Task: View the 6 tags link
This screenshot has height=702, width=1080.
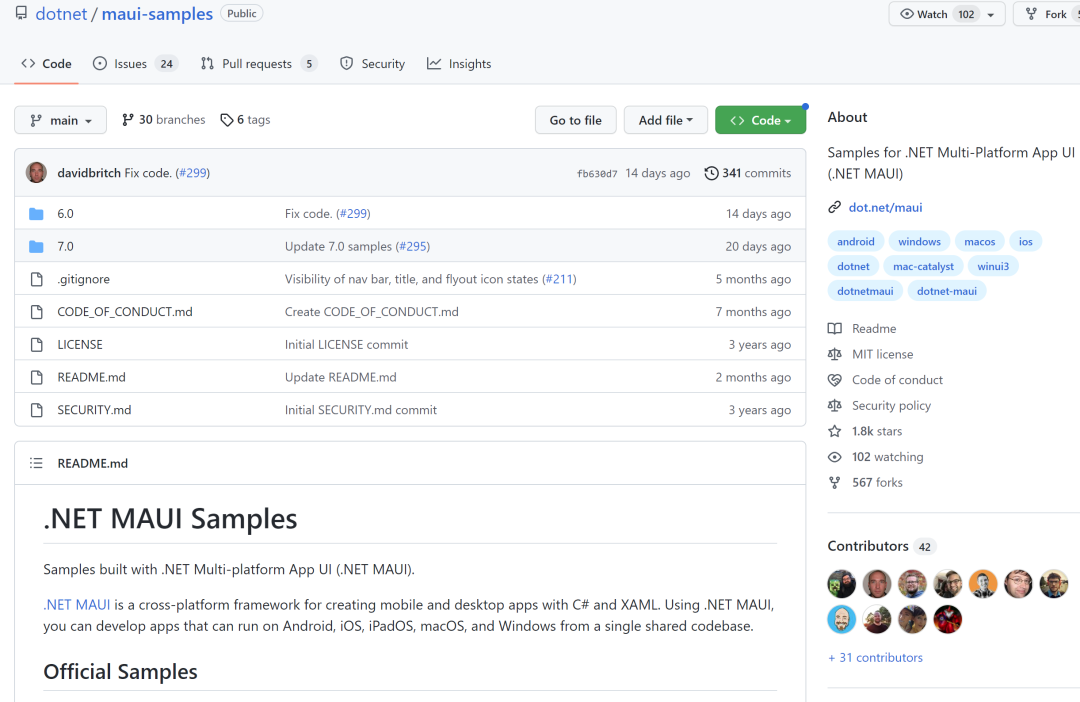Action: pos(245,119)
